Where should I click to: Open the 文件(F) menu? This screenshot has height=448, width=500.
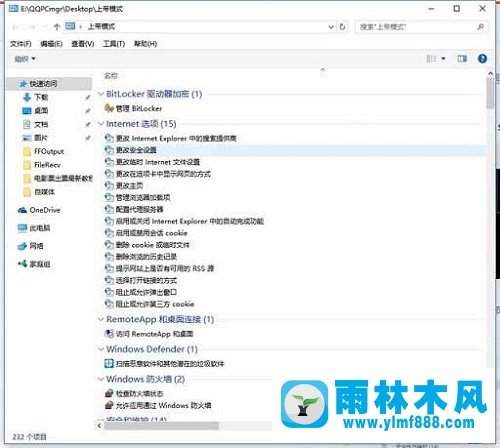click(x=21, y=44)
